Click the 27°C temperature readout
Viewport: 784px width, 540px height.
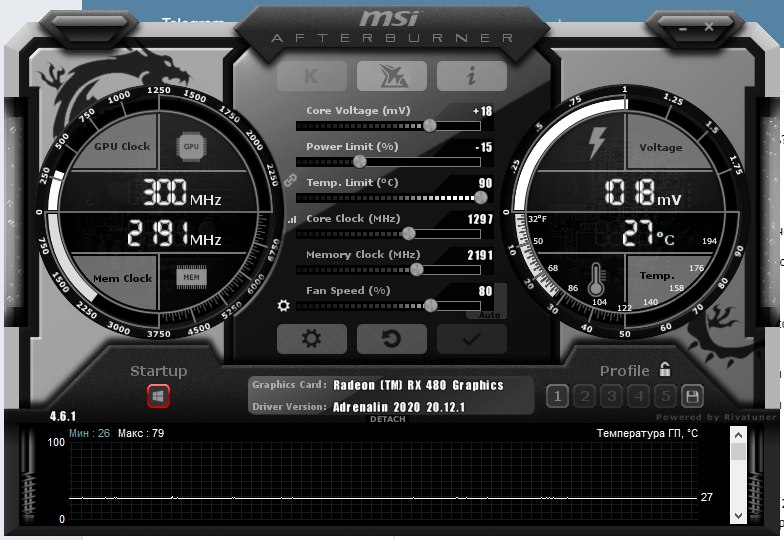[x=648, y=234]
